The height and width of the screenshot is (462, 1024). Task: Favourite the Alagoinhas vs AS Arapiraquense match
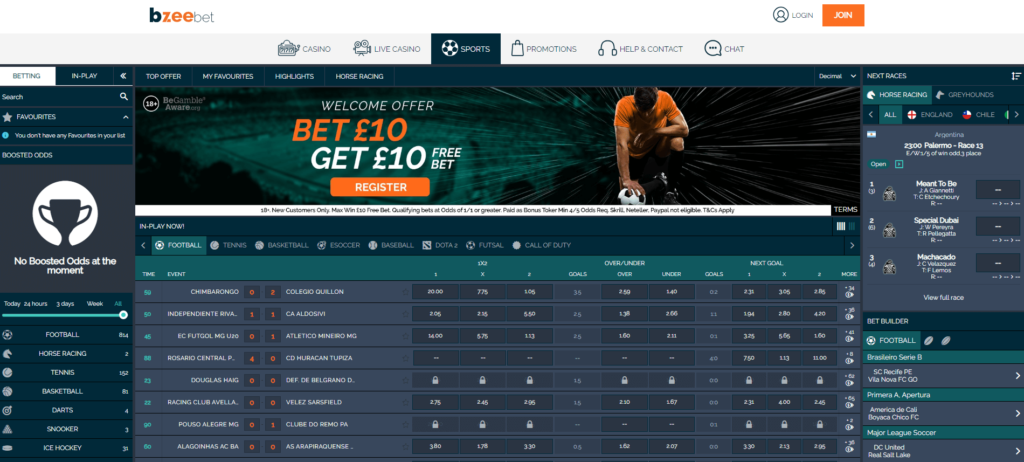click(406, 446)
